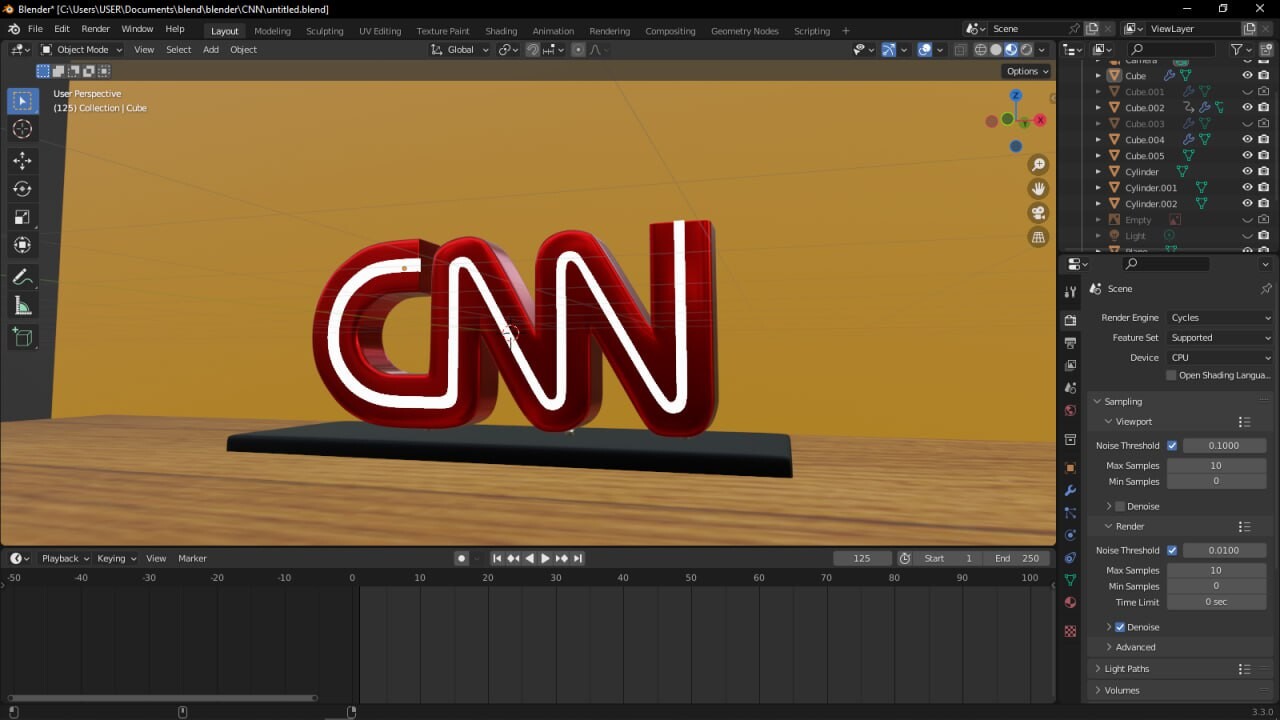The width and height of the screenshot is (1280, 720).
Task: Select the Scale tool
Action: [22, 217]
